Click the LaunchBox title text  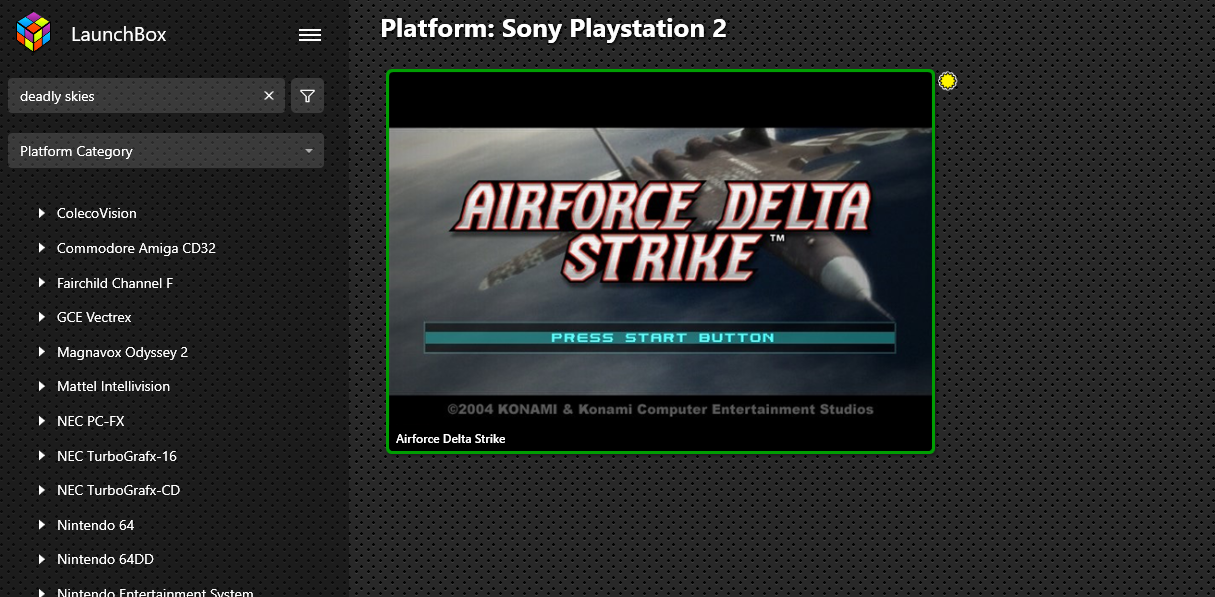[x=119, y=34]
